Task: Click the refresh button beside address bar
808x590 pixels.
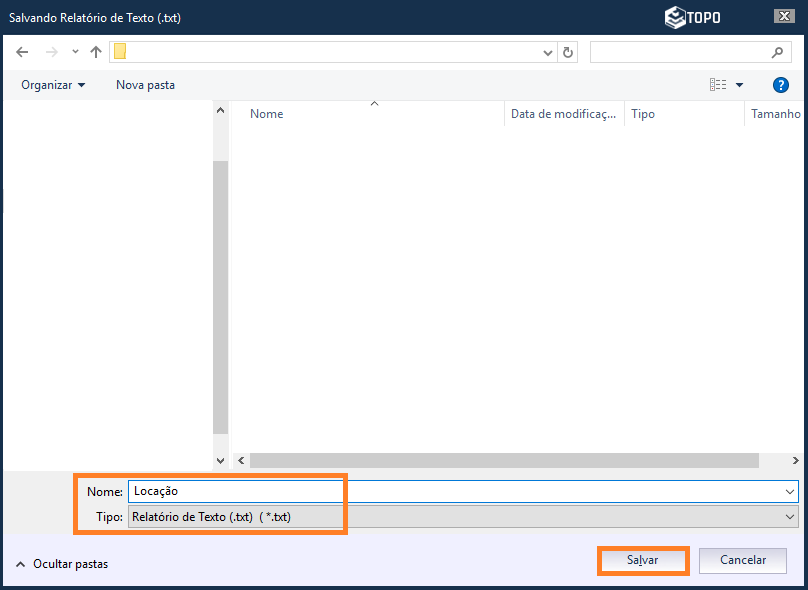Action: 569,52
